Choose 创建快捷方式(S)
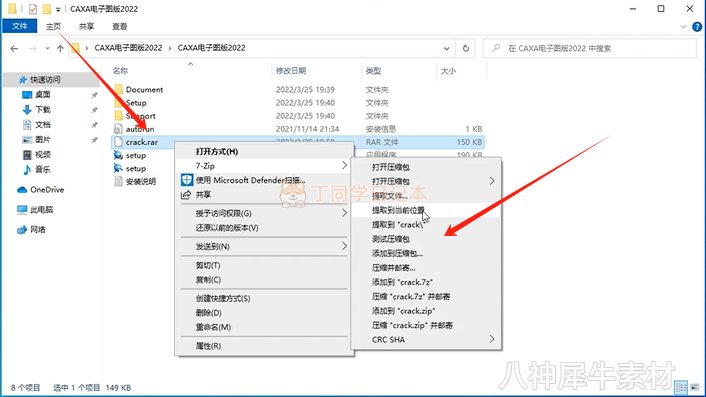Image resolution: width=706 pixels, height=397 pixels. coord(264,298)
